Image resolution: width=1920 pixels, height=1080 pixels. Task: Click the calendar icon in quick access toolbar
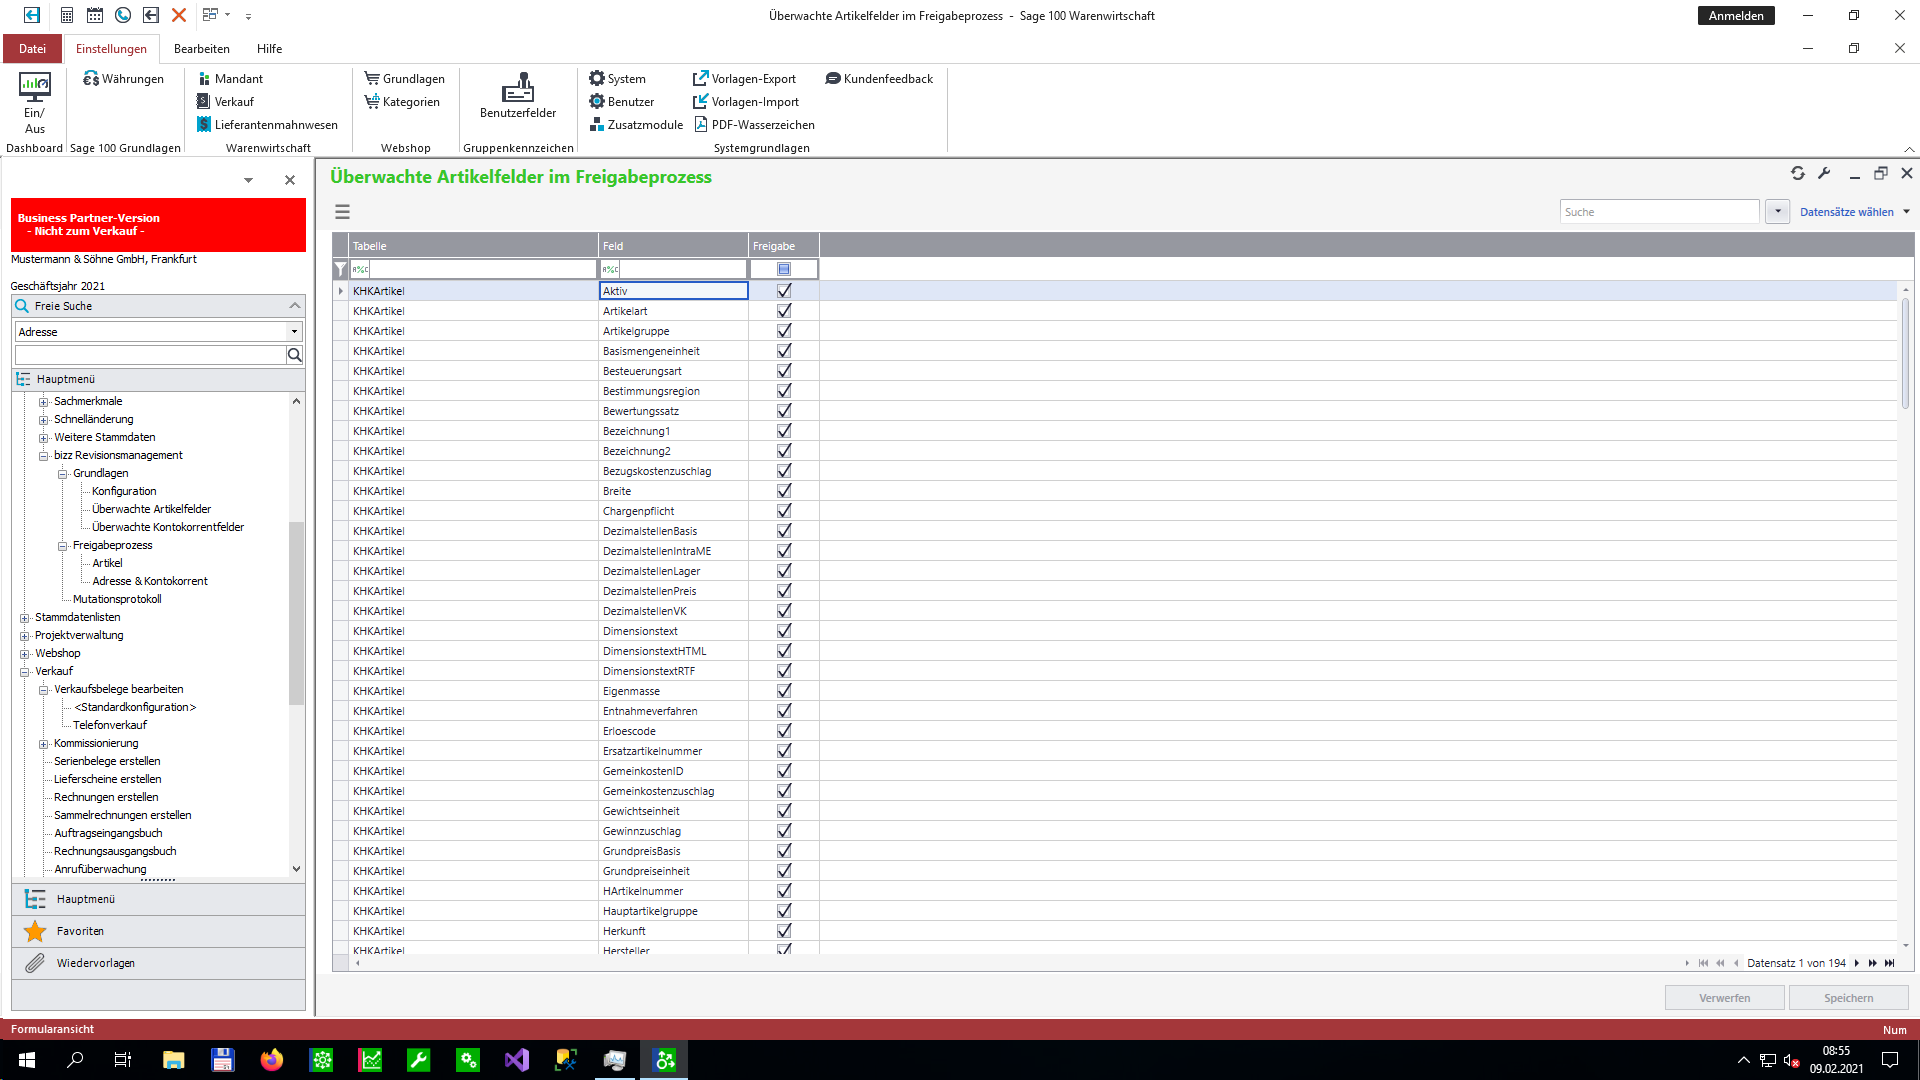[x=95, y=15]
